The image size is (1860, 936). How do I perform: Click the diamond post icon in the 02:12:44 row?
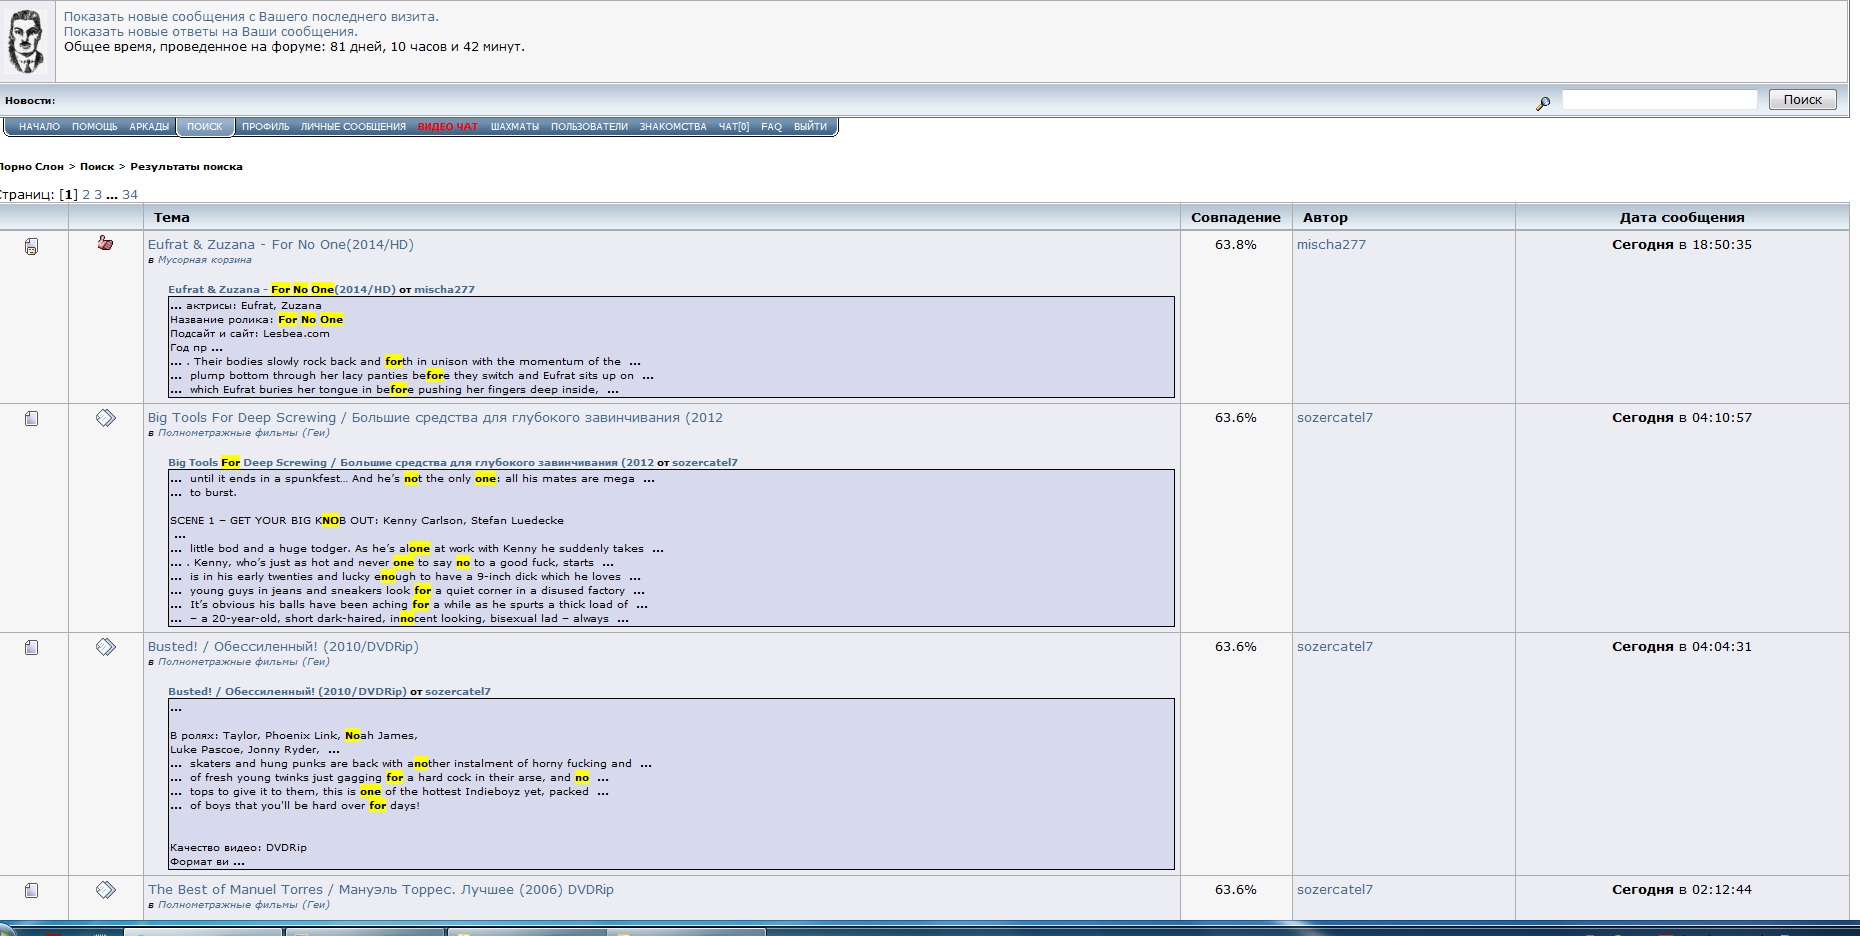click(105, 890)
